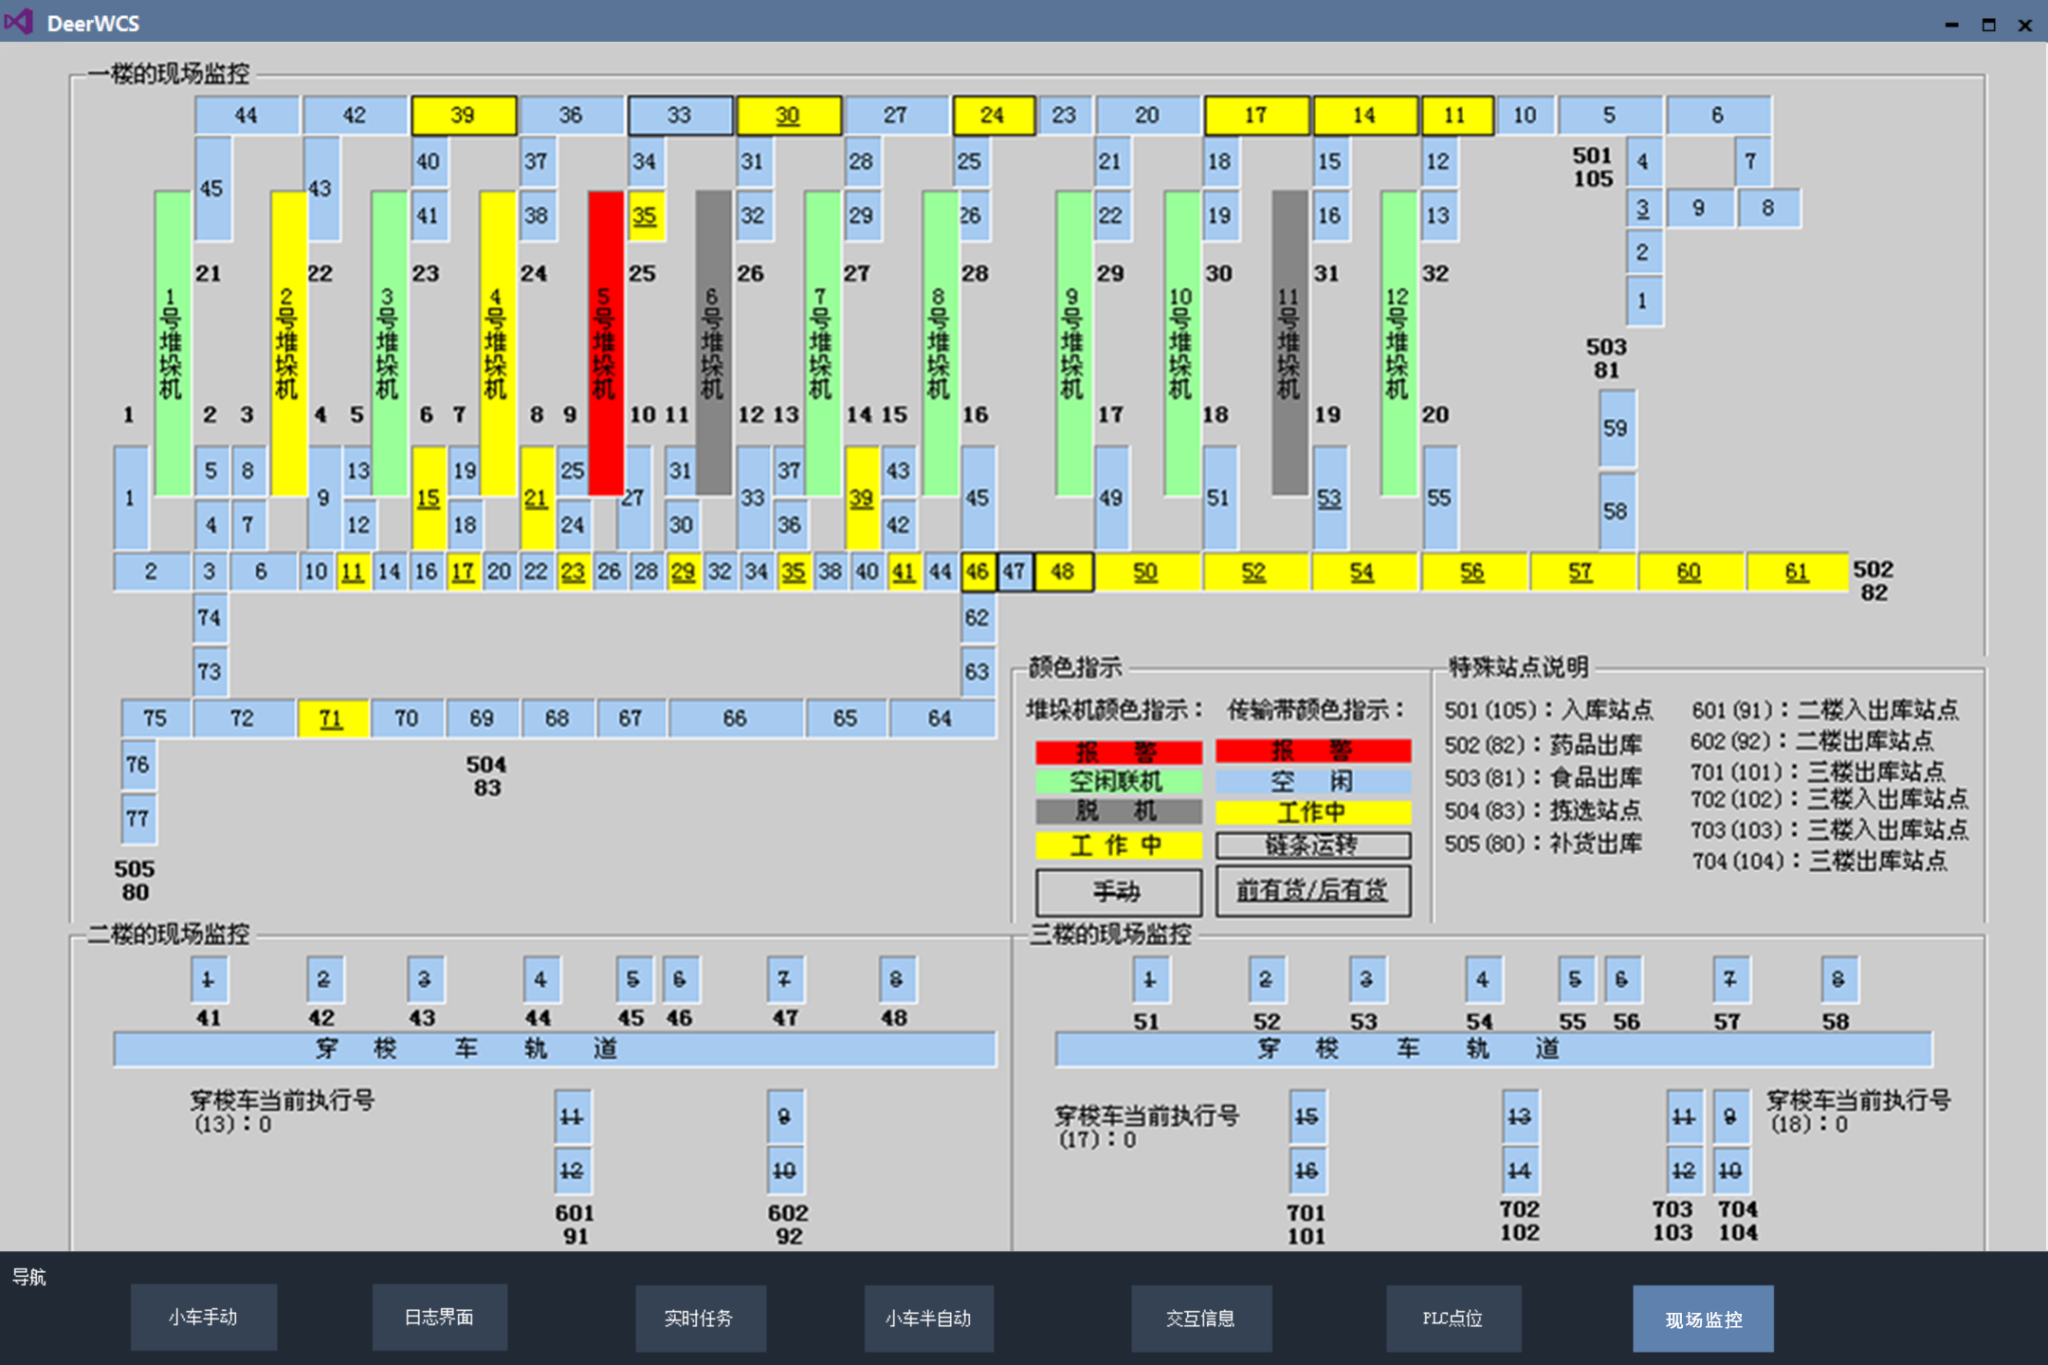The width and height of the screenshot is (2048, 1365).
Task: Open the PLC点位 page
Action: tap(1452, 1317)
